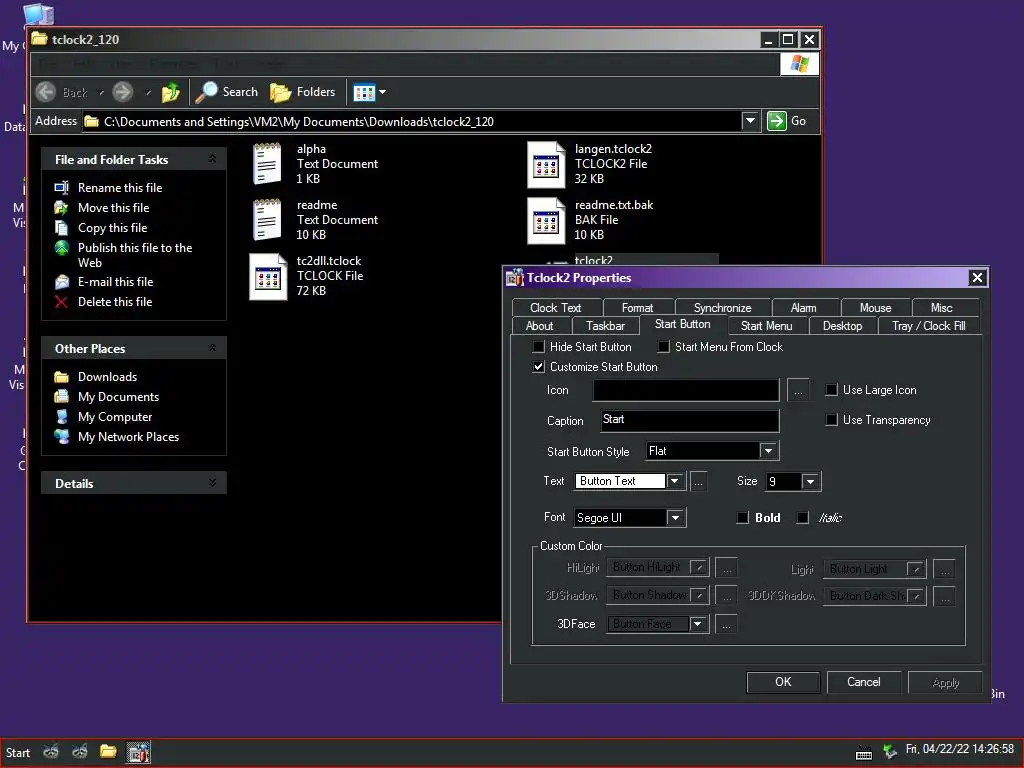This screenshot has height=768, width=1024.
Task: Click the My Network Places icon
Action: (x=61, y=436)
